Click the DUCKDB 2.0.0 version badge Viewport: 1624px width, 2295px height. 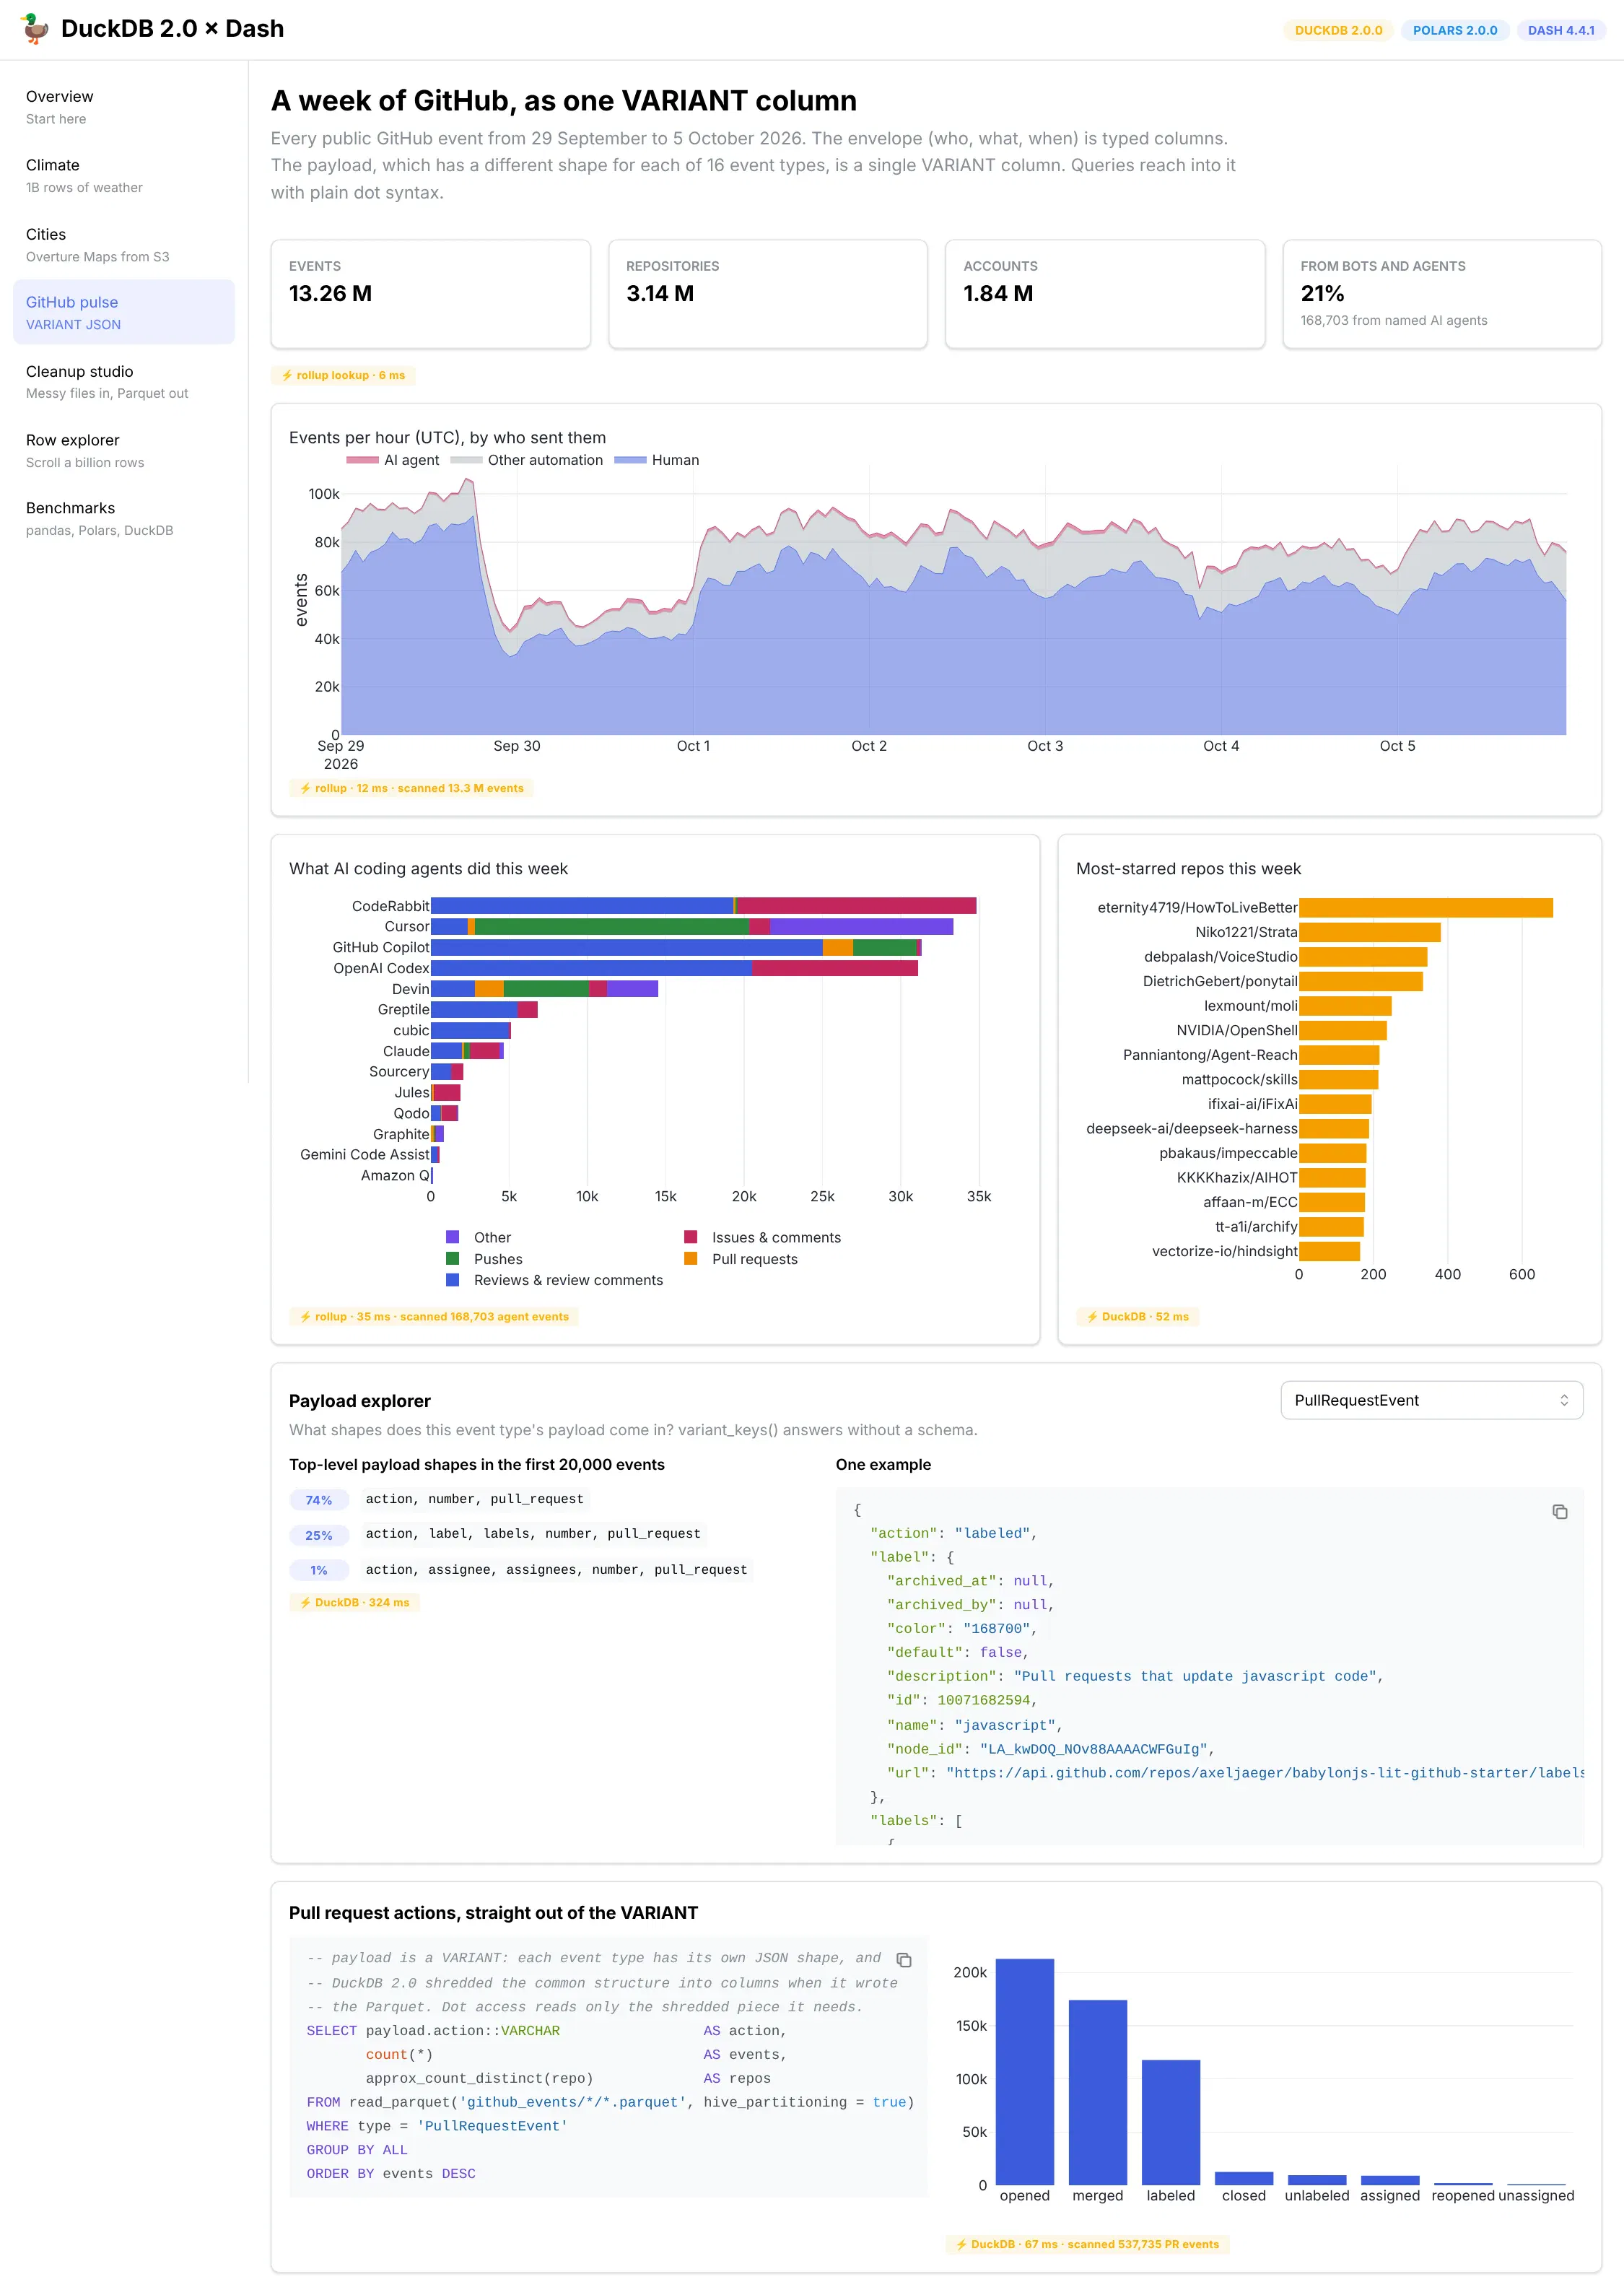(1338, 30)
